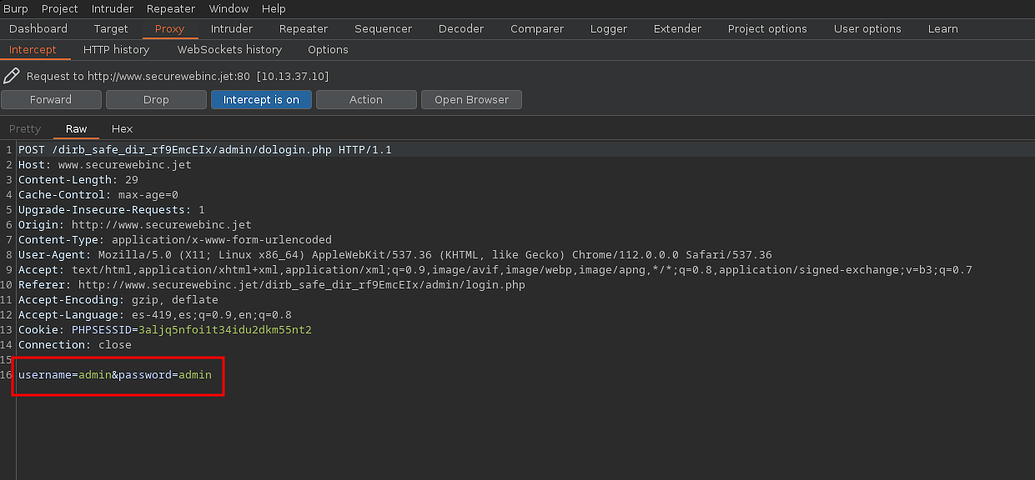Click the Open Browser button
The image size is (1035, 480).
click(471, 100)
